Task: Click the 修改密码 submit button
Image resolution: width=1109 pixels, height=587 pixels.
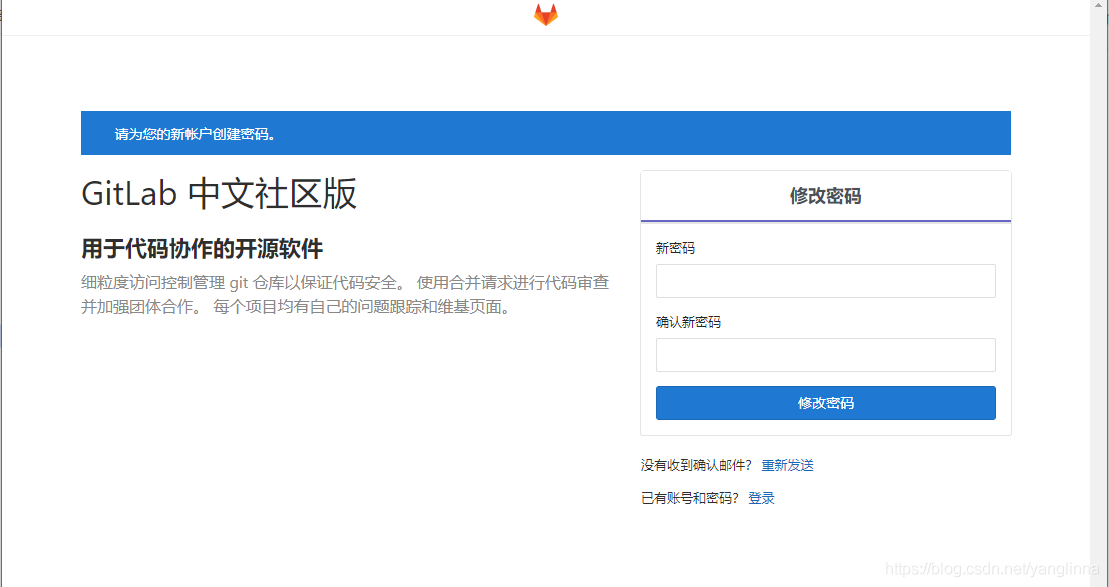Action: tap(825, 402)
